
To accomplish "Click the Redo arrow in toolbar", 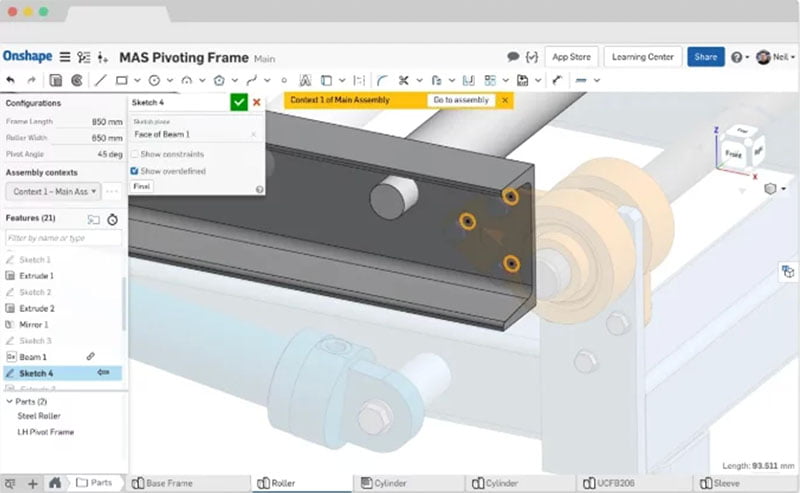I will coord(32,80).
